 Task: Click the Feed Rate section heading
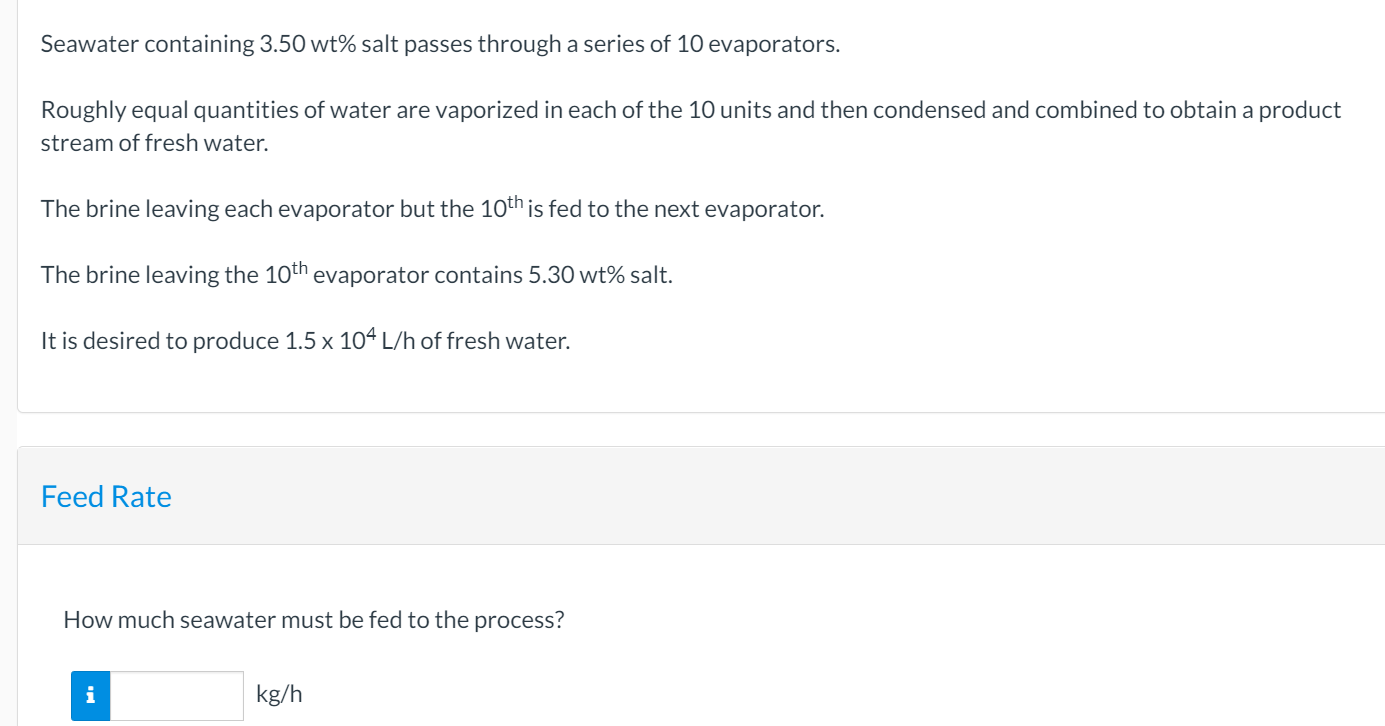pos(106,496)
